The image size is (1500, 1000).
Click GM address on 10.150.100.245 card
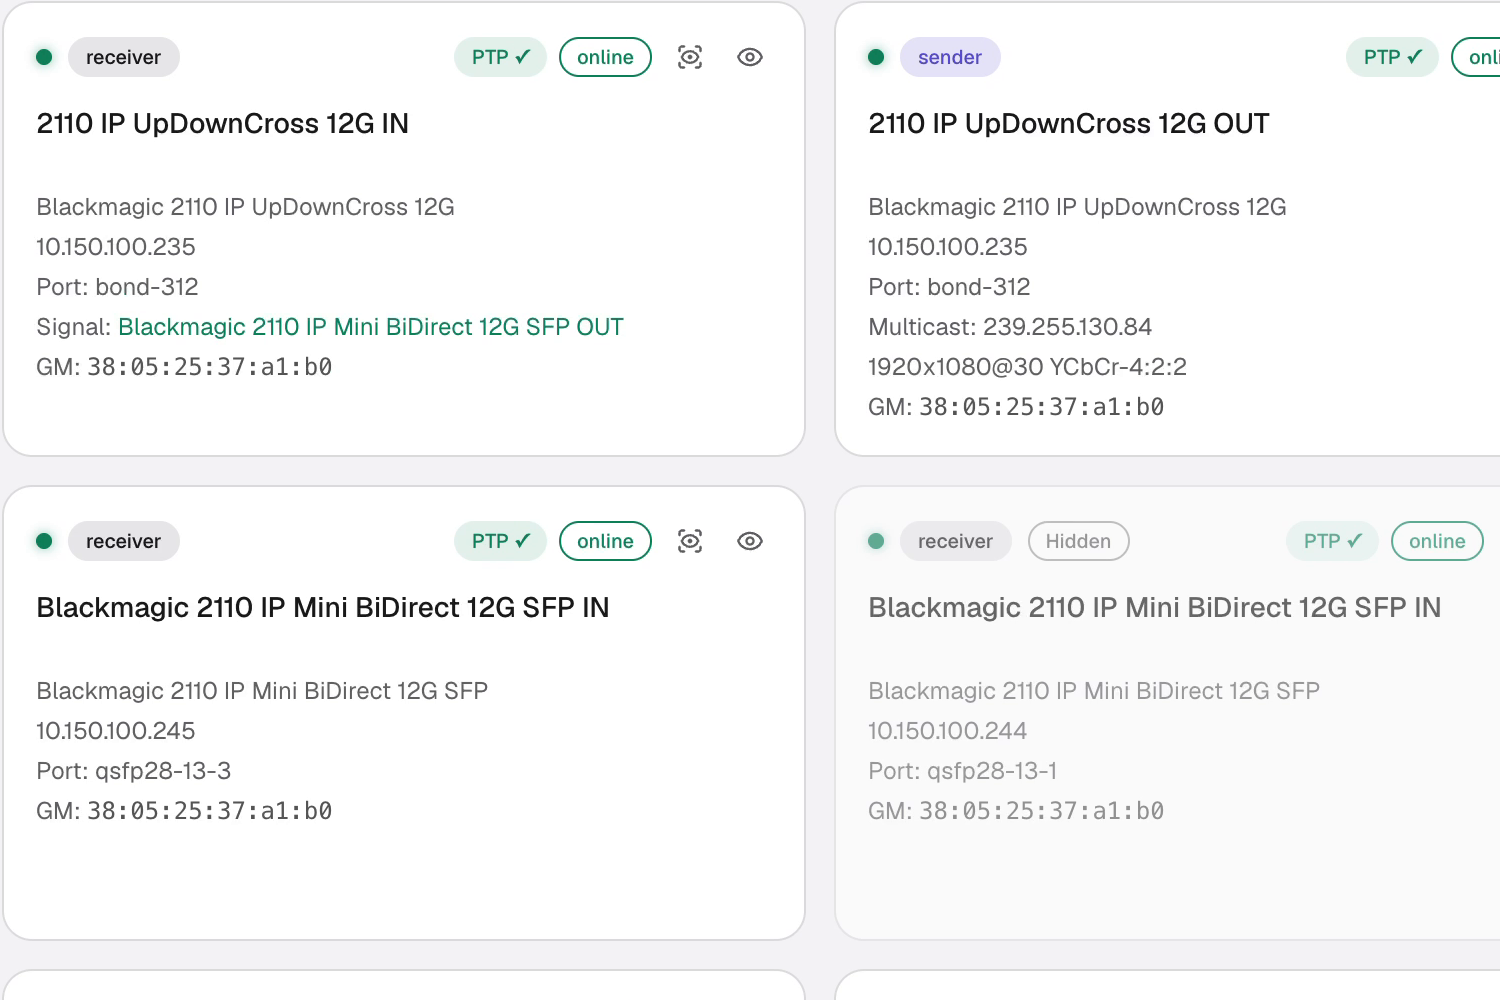point(210,811)
